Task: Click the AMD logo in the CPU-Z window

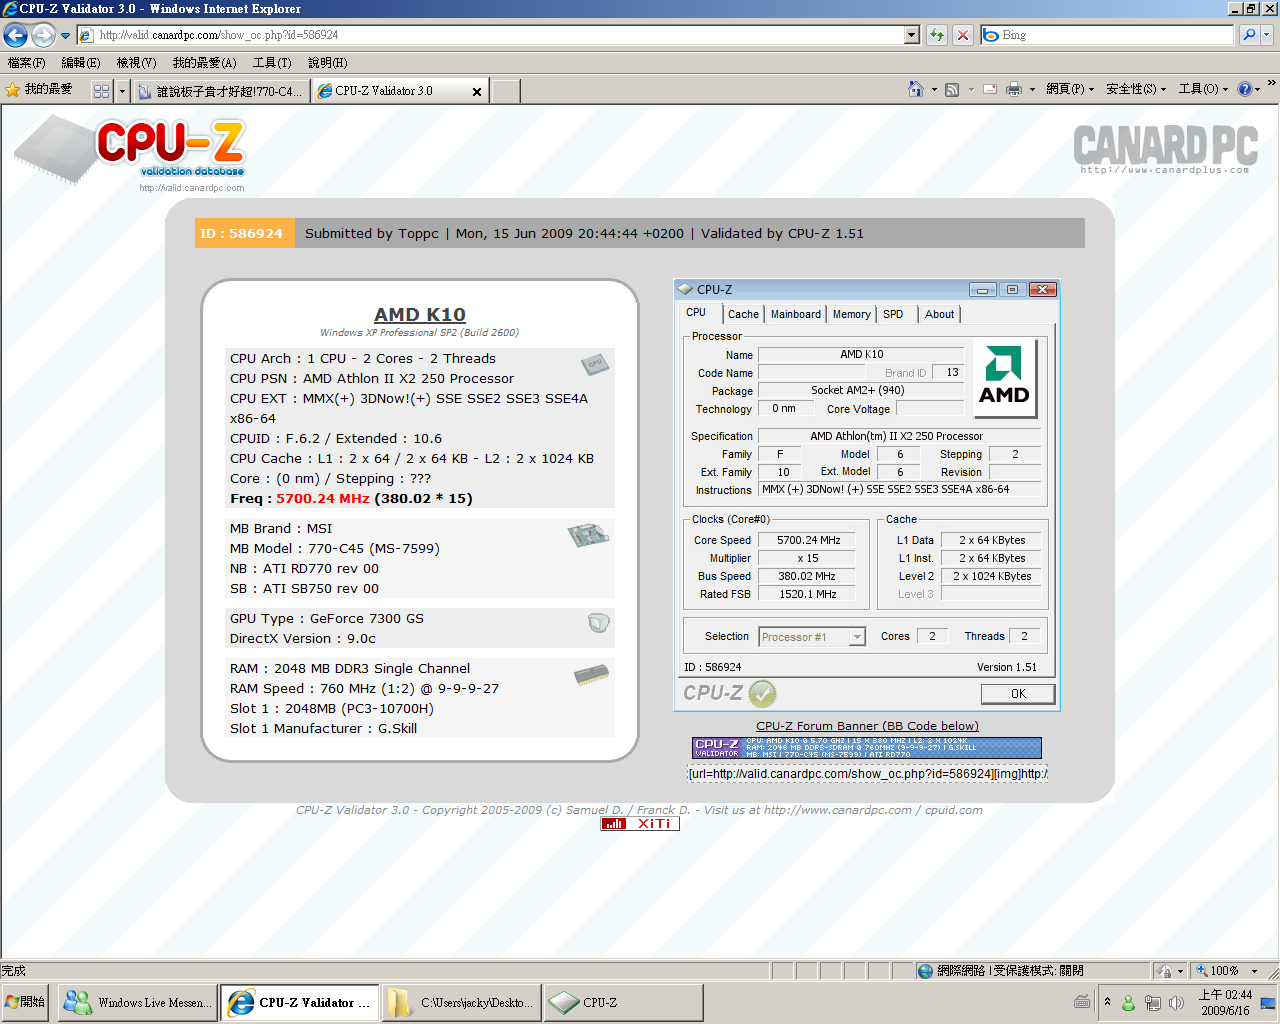Action: [x=1004, y=376]
